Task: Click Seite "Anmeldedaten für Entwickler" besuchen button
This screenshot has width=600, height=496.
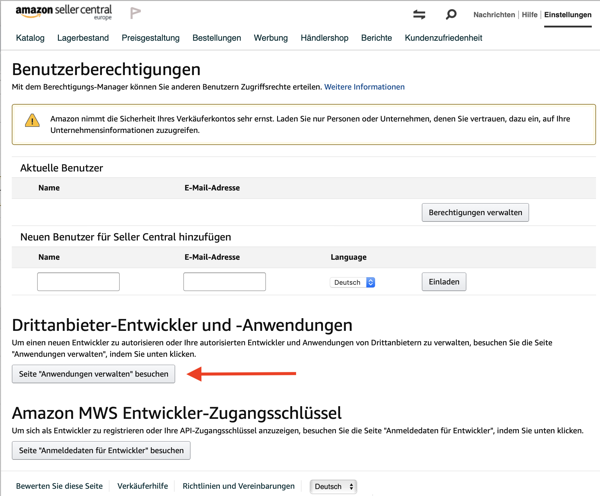Action: (101, 450)
